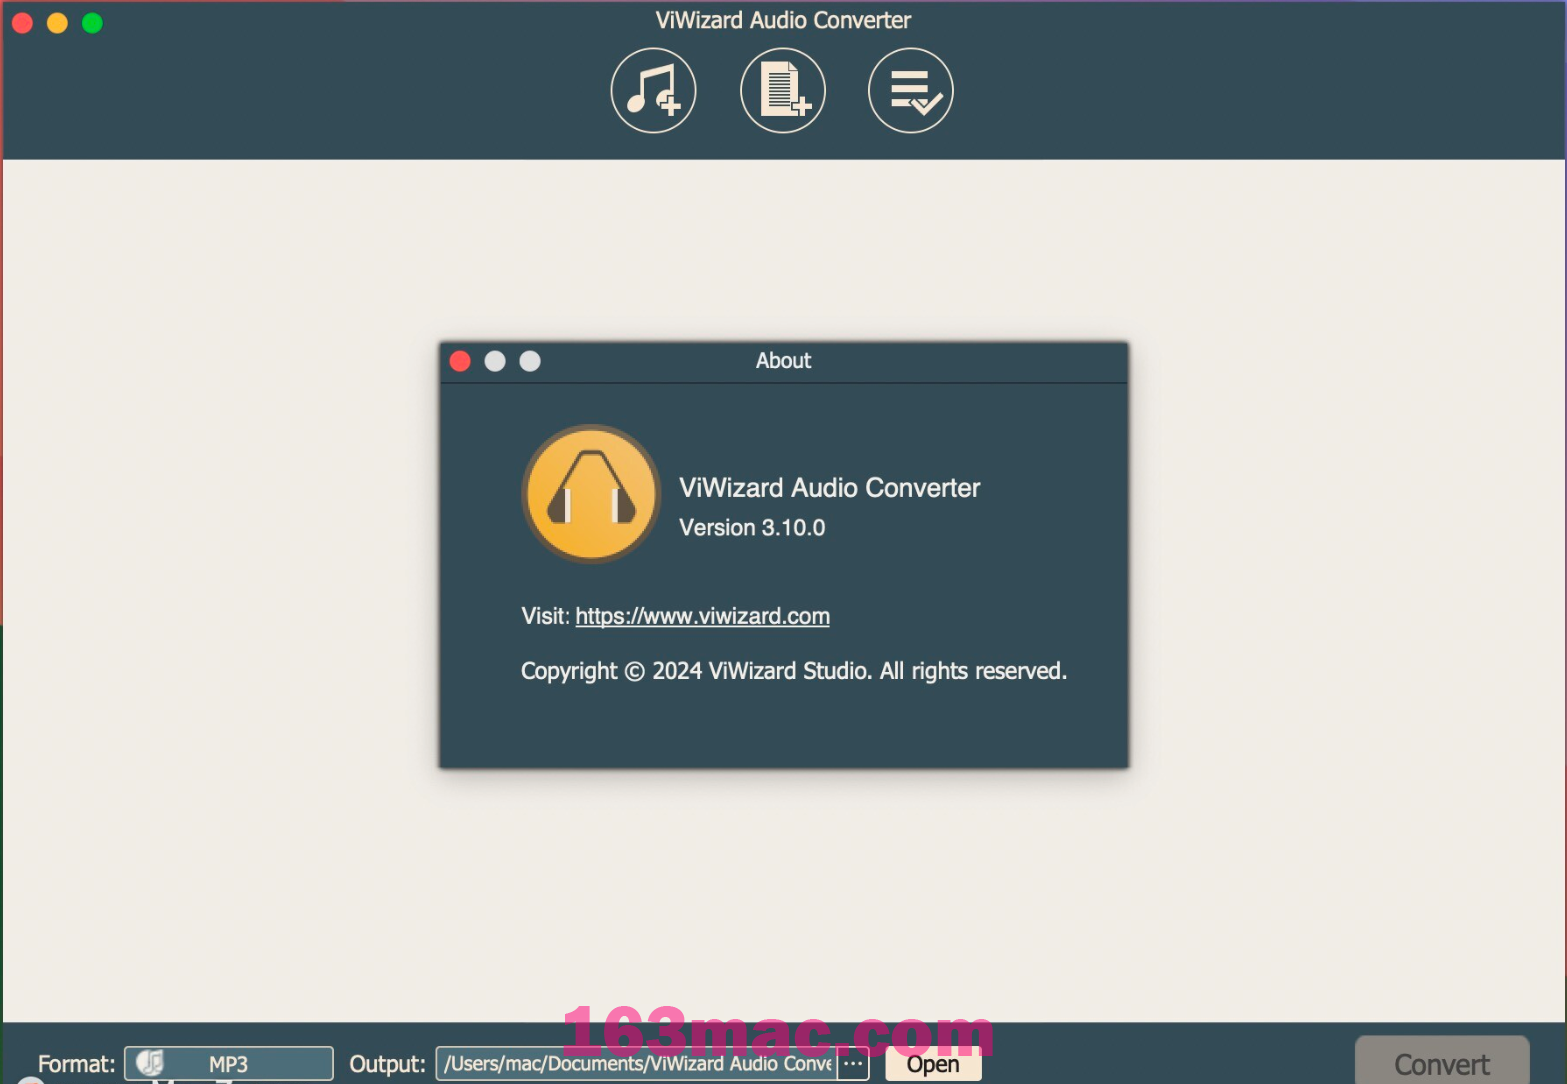Image resolution: width=1567 pixels, height=1084 pixels.
Task: Click the headphones app logo in About
Action: [591, 493]
